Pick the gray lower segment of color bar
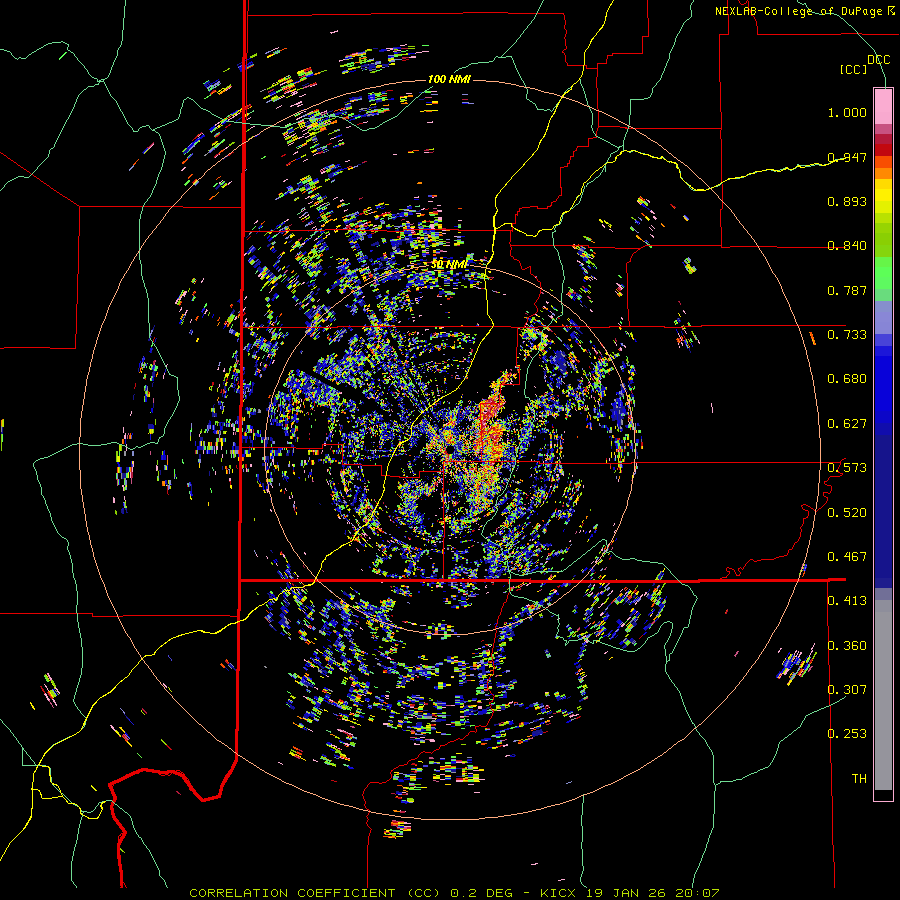 tap(883, 695)
